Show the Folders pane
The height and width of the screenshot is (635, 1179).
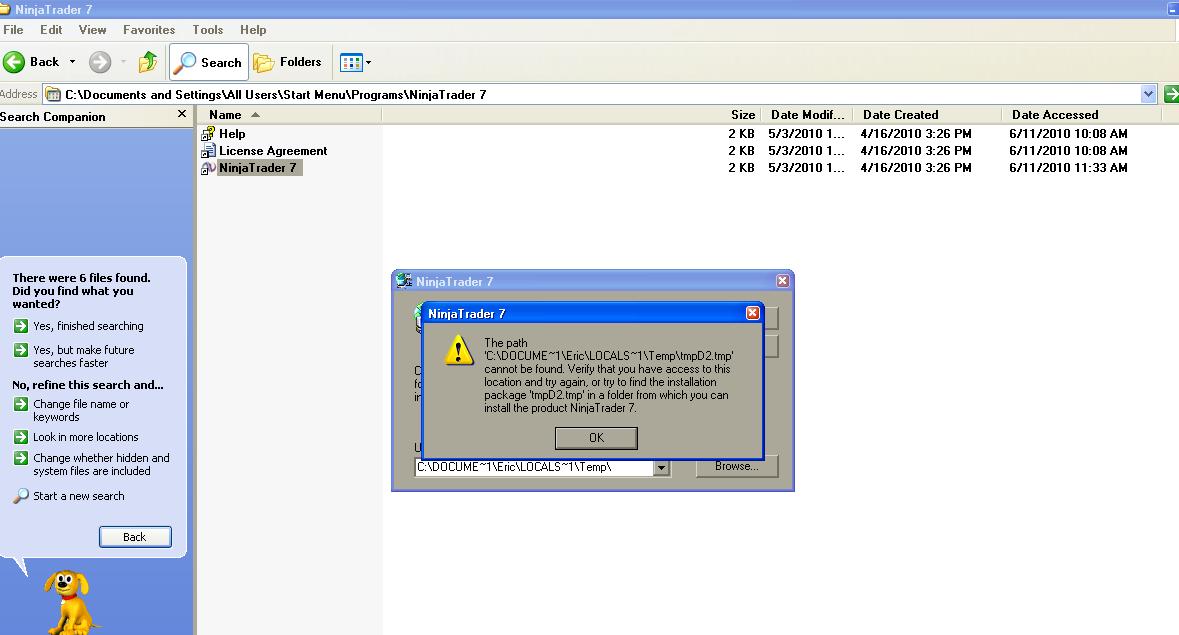pos(287,62)
